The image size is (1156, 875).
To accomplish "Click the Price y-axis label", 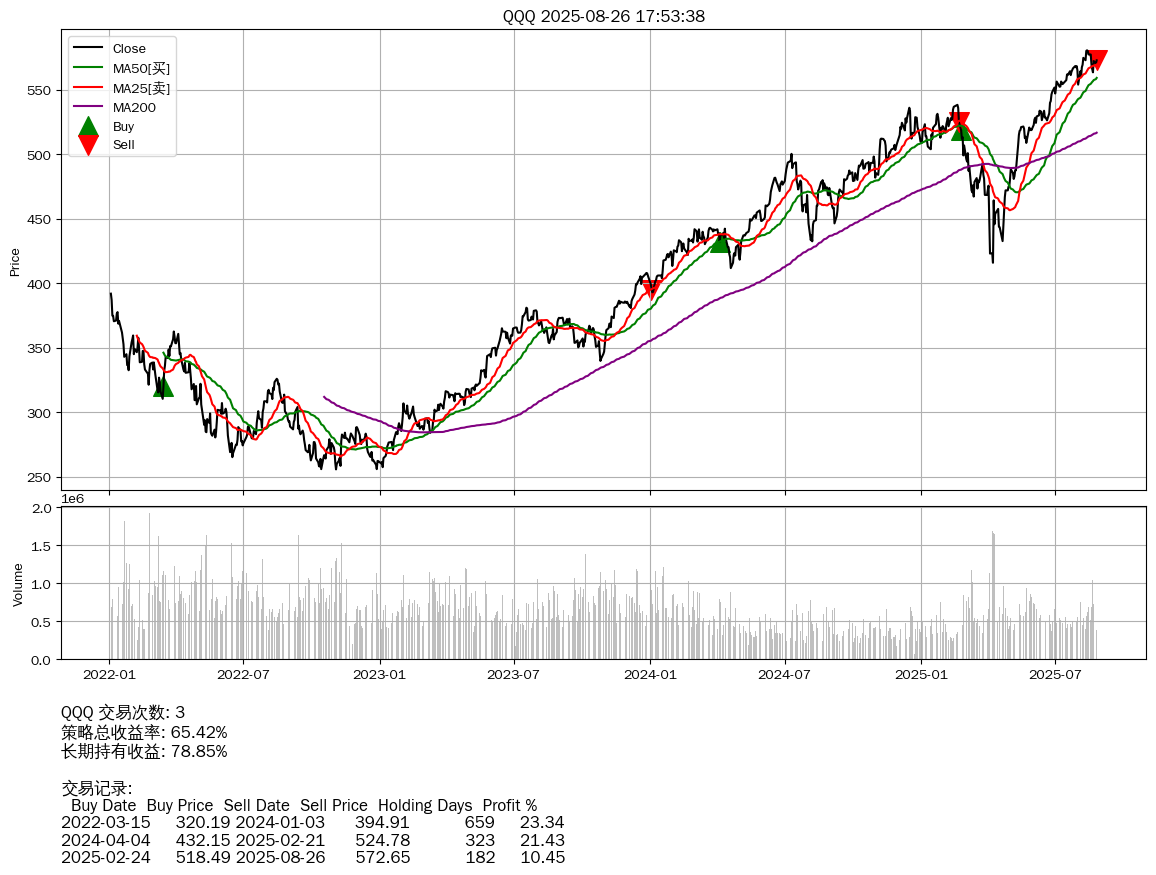I will (15, 262).
